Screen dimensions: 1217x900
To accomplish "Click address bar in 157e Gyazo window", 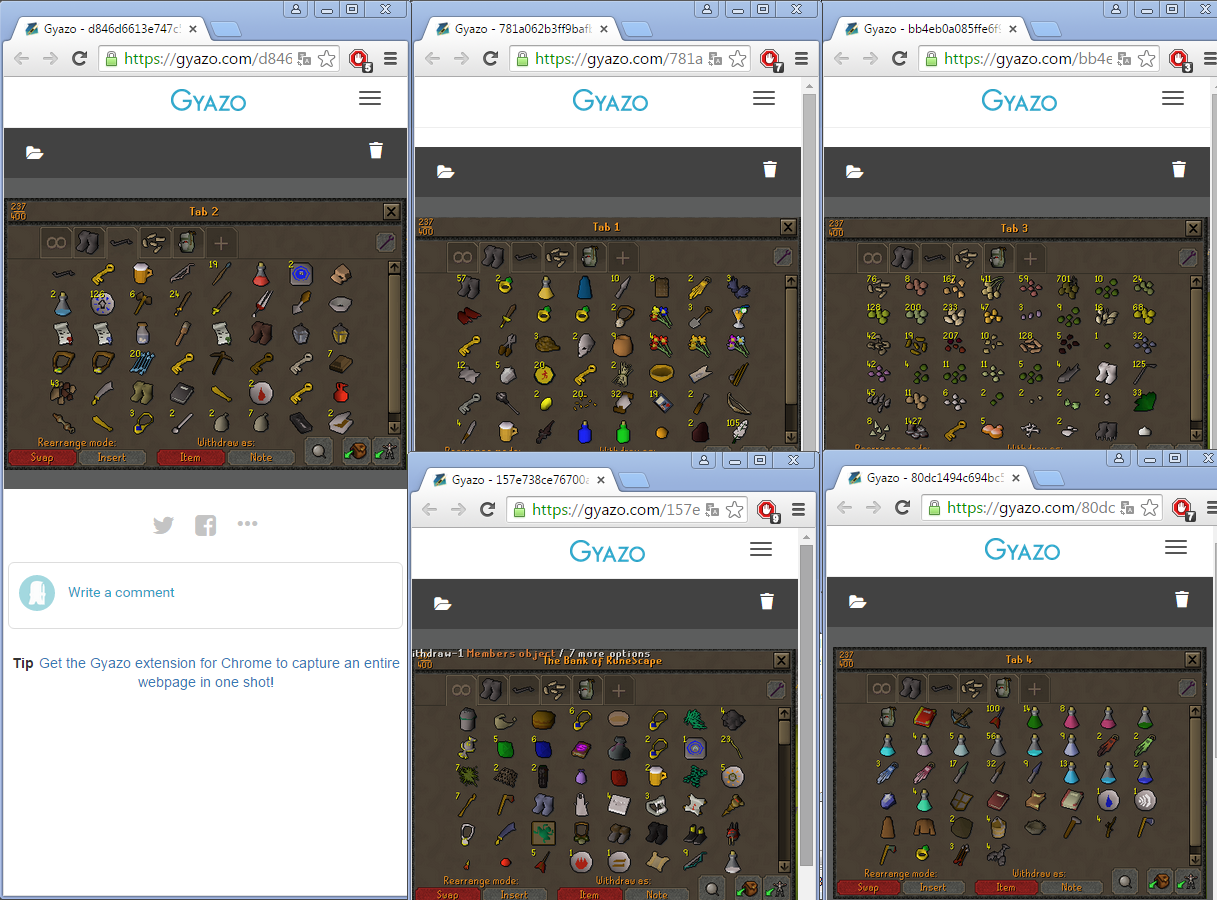I will [x=628, y=509].
